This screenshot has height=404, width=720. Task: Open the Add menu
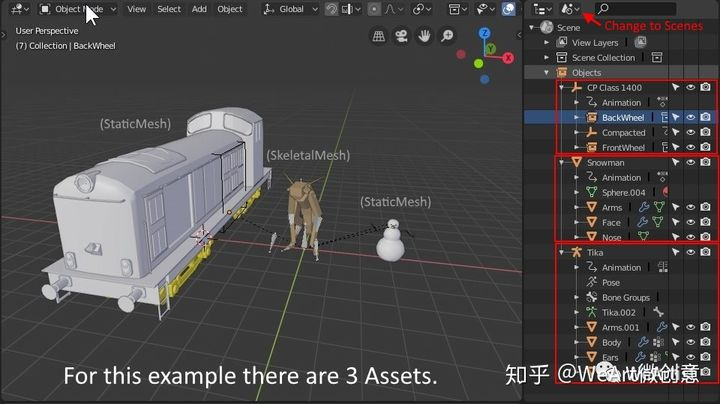pyautogui.click(x=199, y=9)
